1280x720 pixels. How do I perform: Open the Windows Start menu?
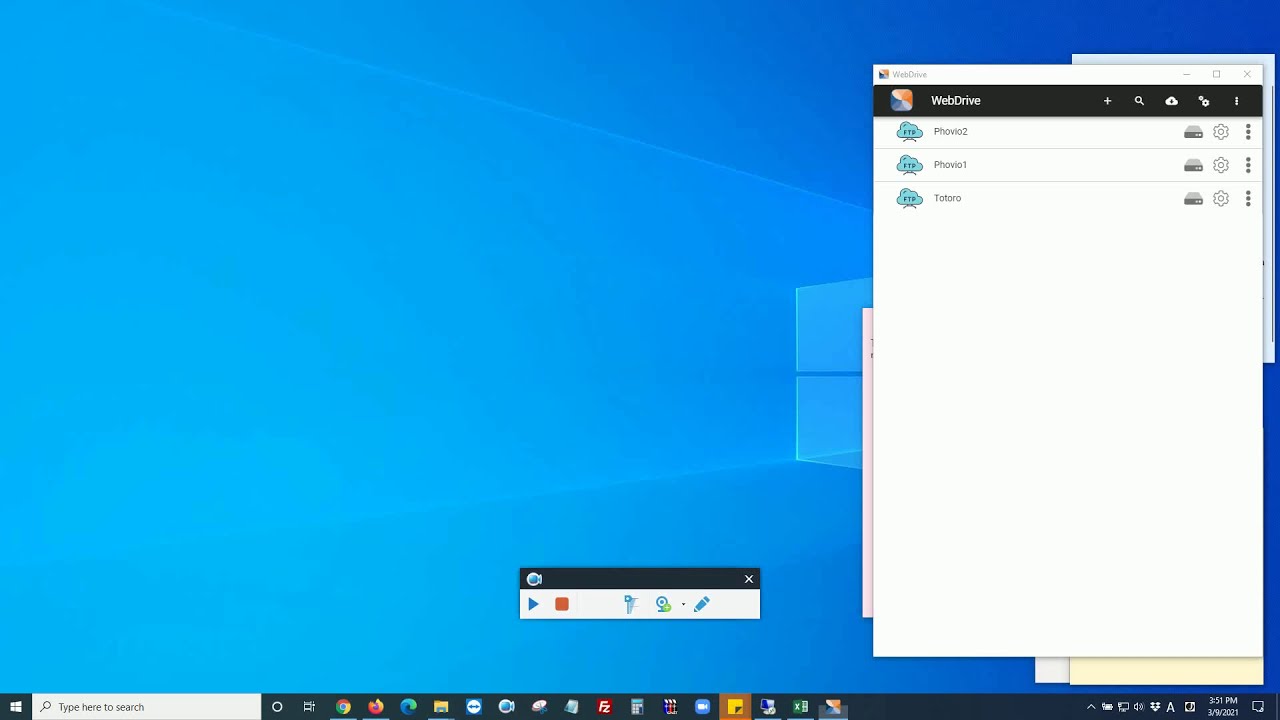[x=16, y=707]
